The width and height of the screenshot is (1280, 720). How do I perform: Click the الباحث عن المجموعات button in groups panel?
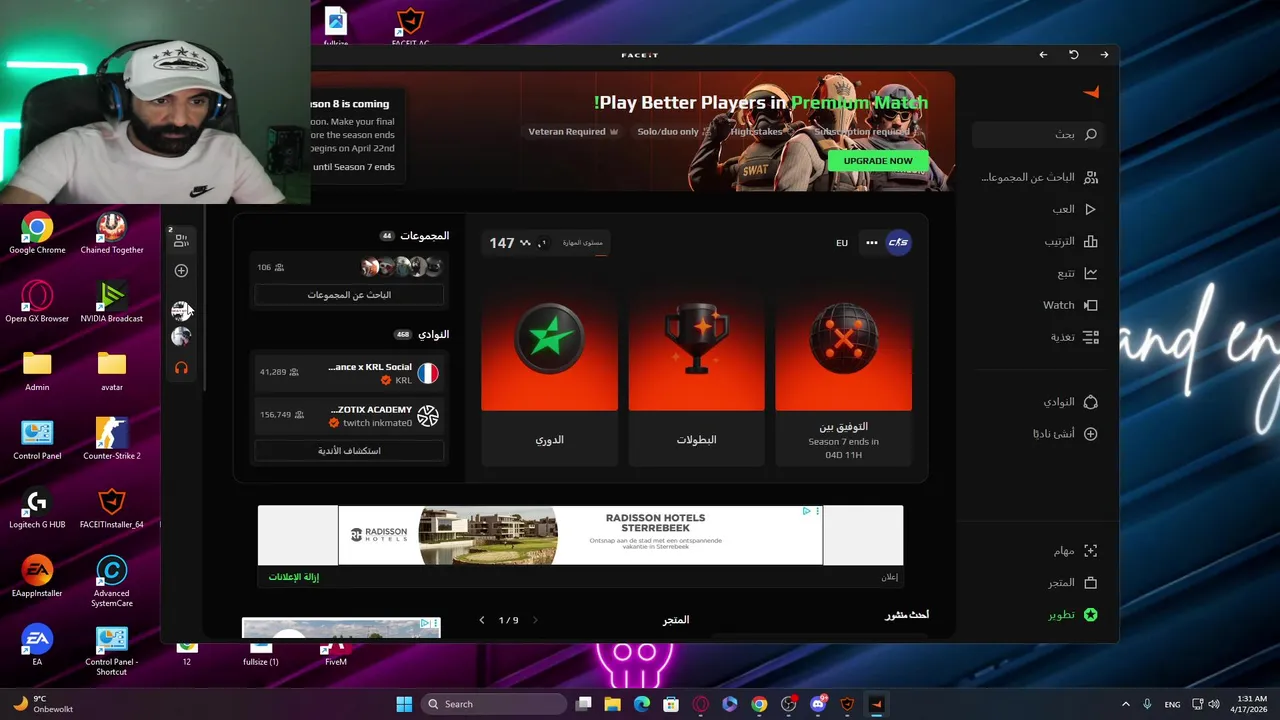coord(349,295)
